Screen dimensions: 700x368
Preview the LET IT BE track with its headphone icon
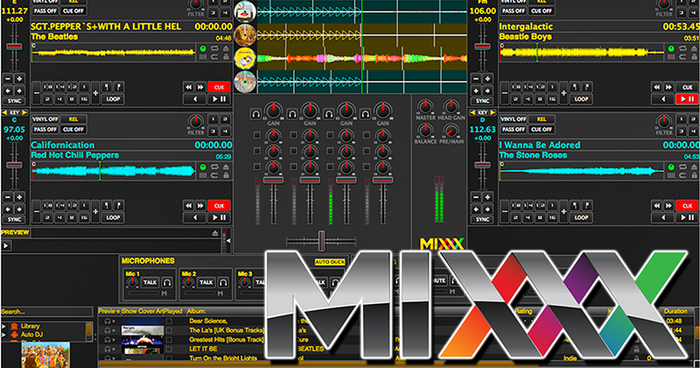tap(108, 349)
